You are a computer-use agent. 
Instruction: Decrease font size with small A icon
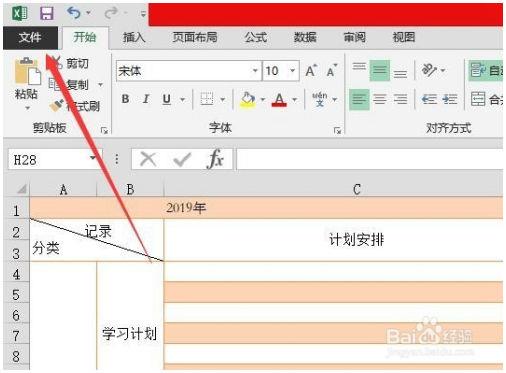(332, 71)
